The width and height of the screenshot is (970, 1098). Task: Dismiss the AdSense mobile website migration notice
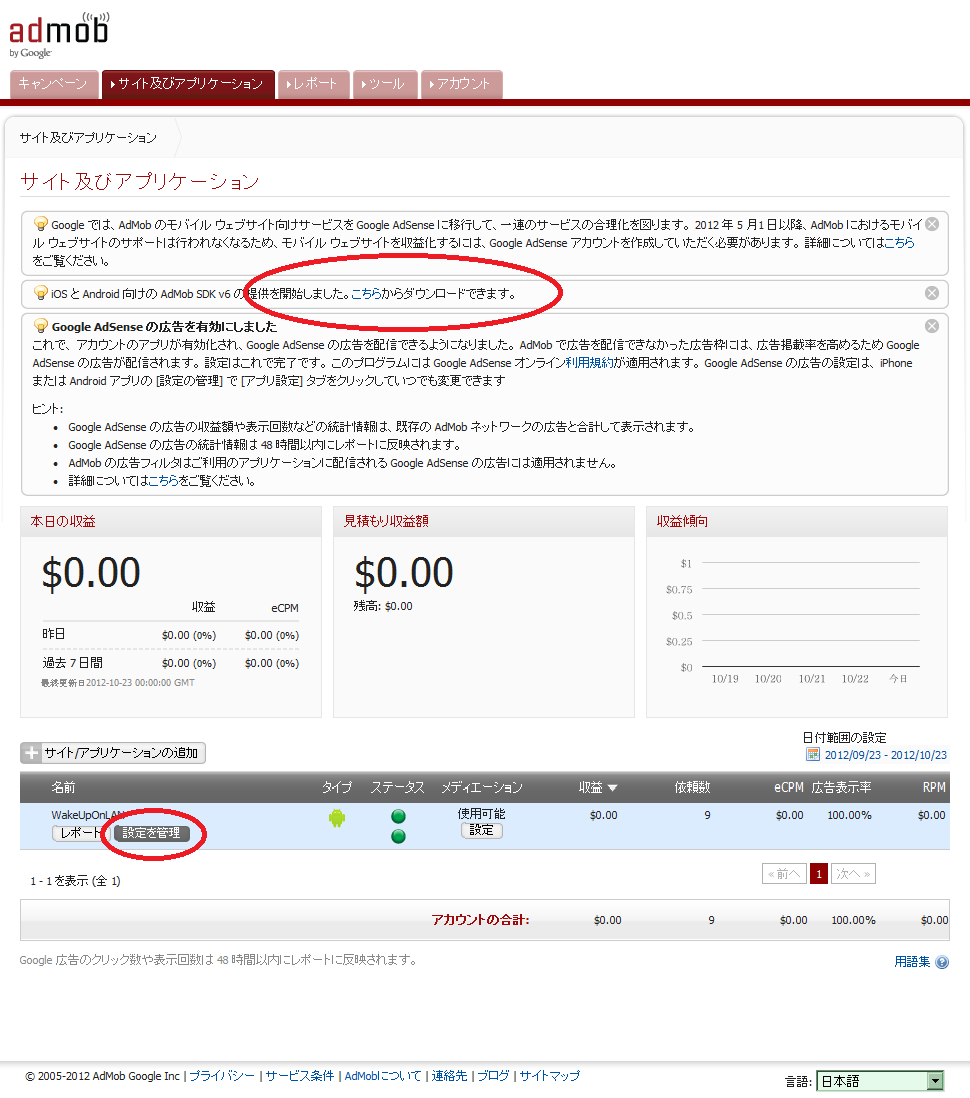click(932, 224)
